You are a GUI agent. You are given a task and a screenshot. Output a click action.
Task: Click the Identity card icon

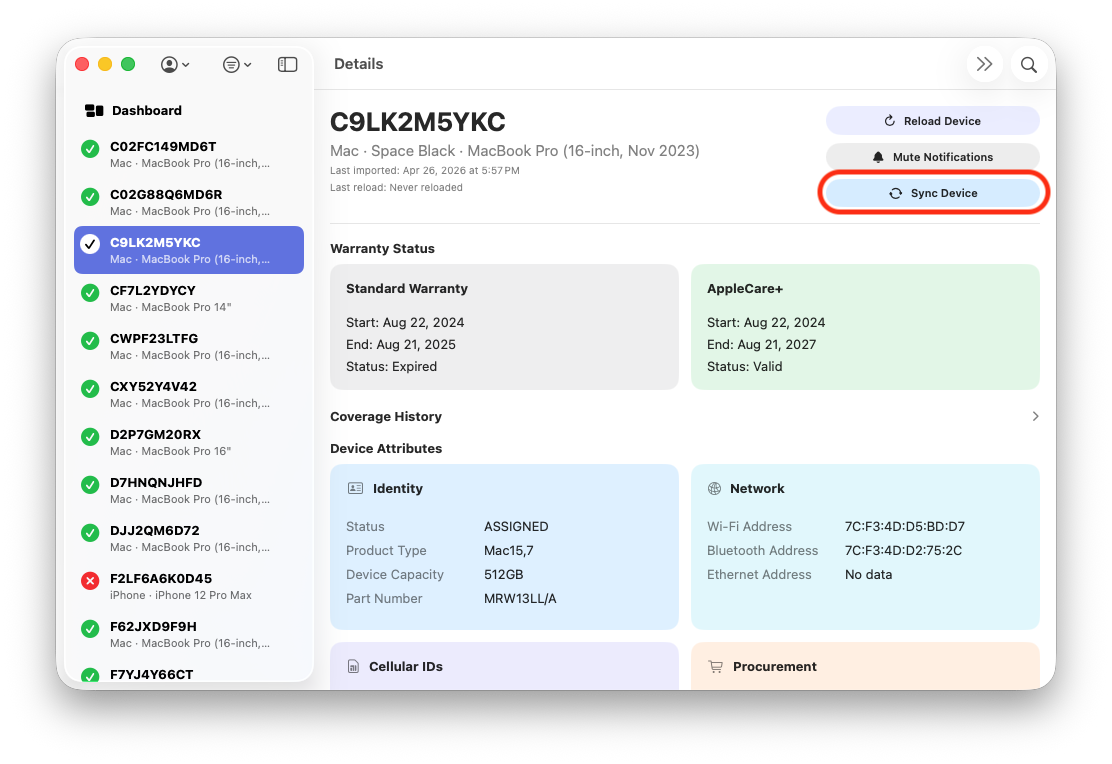tap(355, 488)
